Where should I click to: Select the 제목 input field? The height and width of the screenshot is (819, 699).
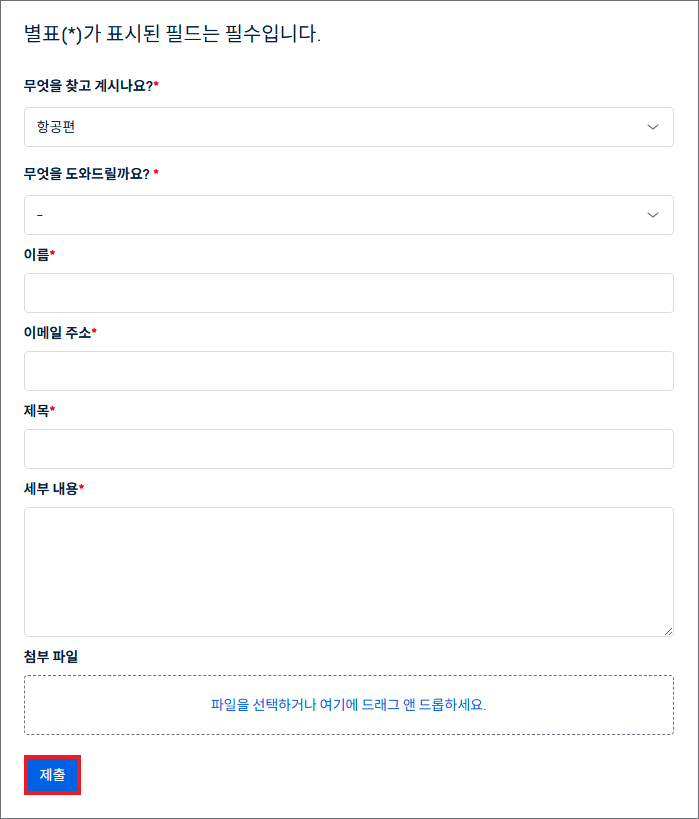point(348,449)
